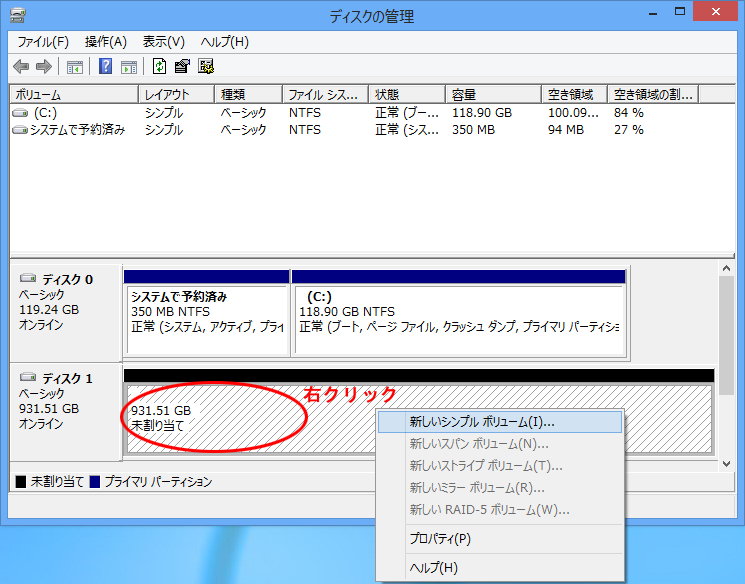This screenshot has width=745, height=584.
Task: Open the 操作(A) menu
Action: coord(106,42)
